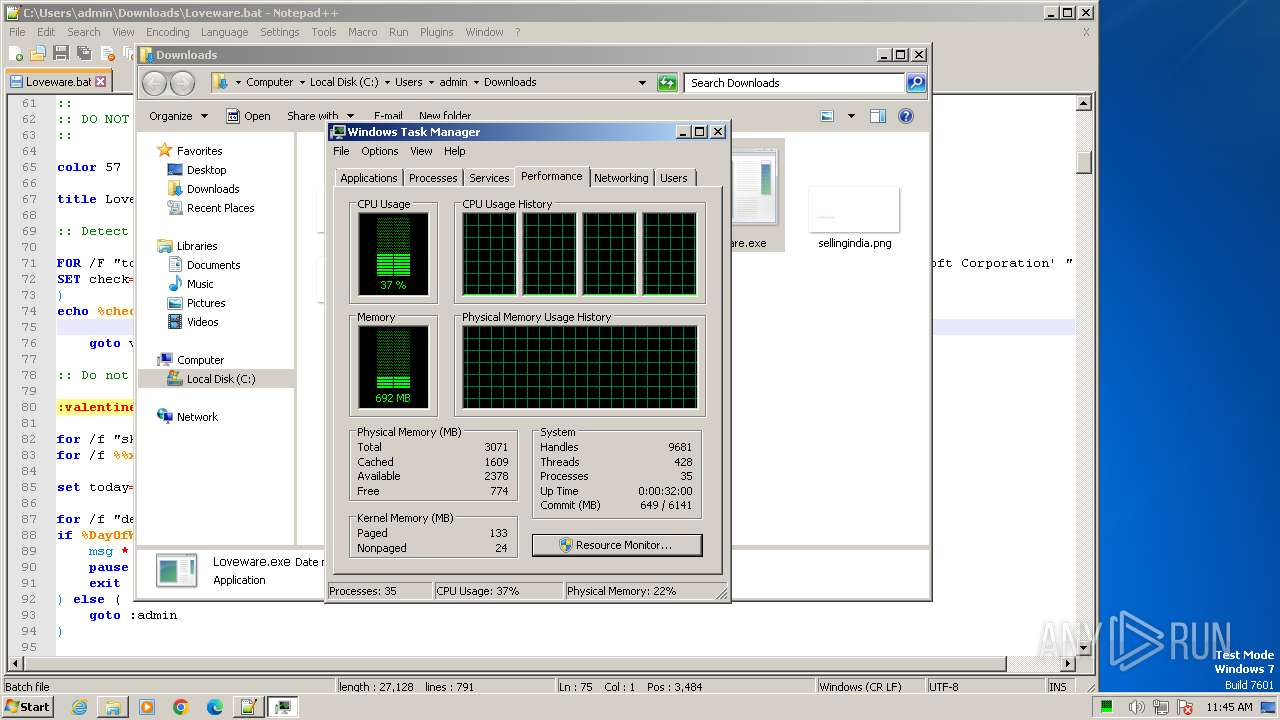1280x720 pixels.
Task: Click the Resource Monitor button
Action: (617, 545)
